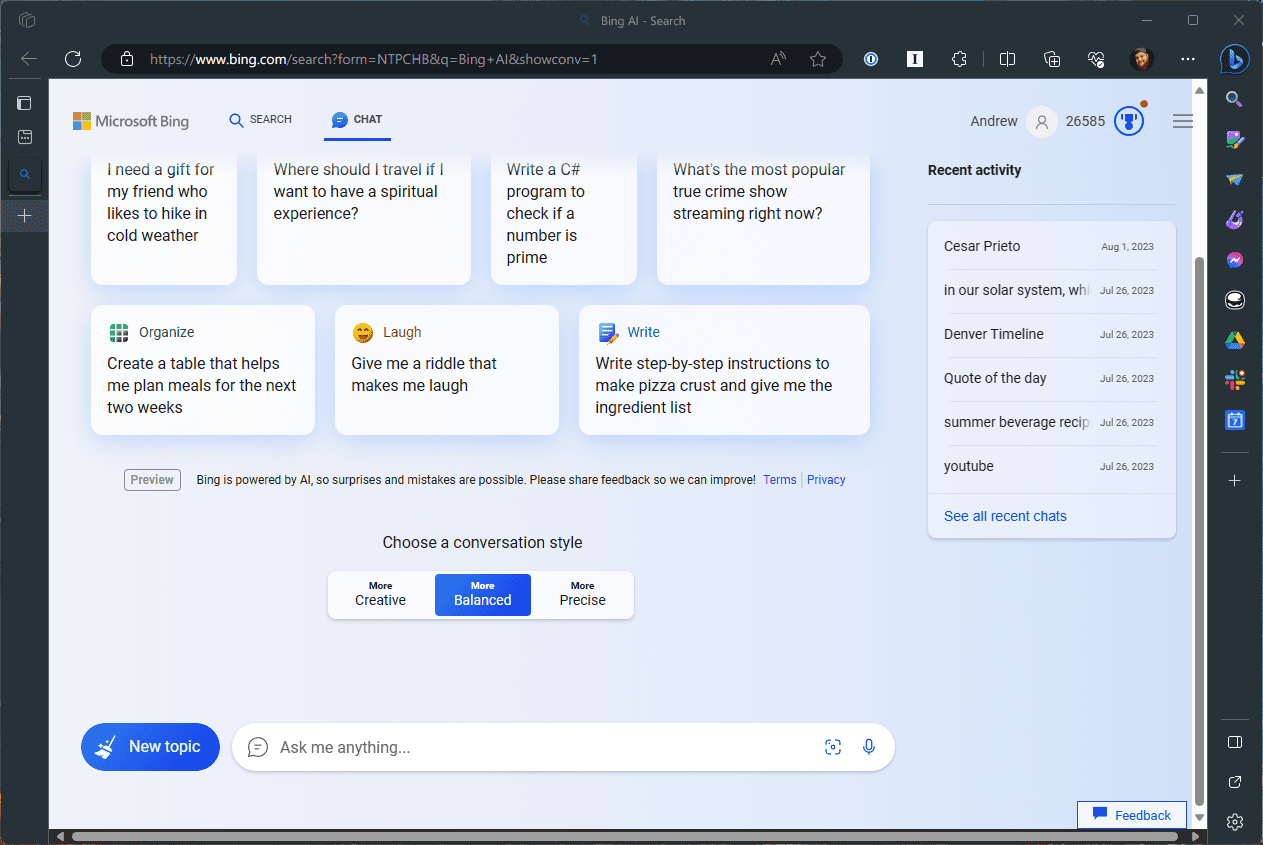Open the Cesar Prieto recent chat
The width and height of the screenshot is (1263, 845).
(x=1050, y=246)
